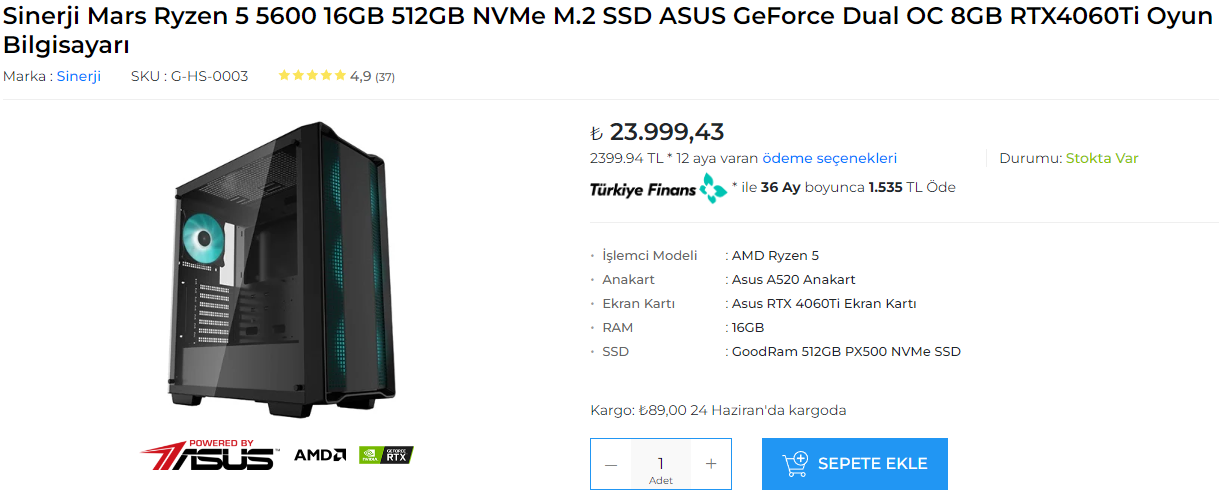Screen dimensions: 1219x501
Task: Click the quantity input field
Action: [x=661, y=463]
